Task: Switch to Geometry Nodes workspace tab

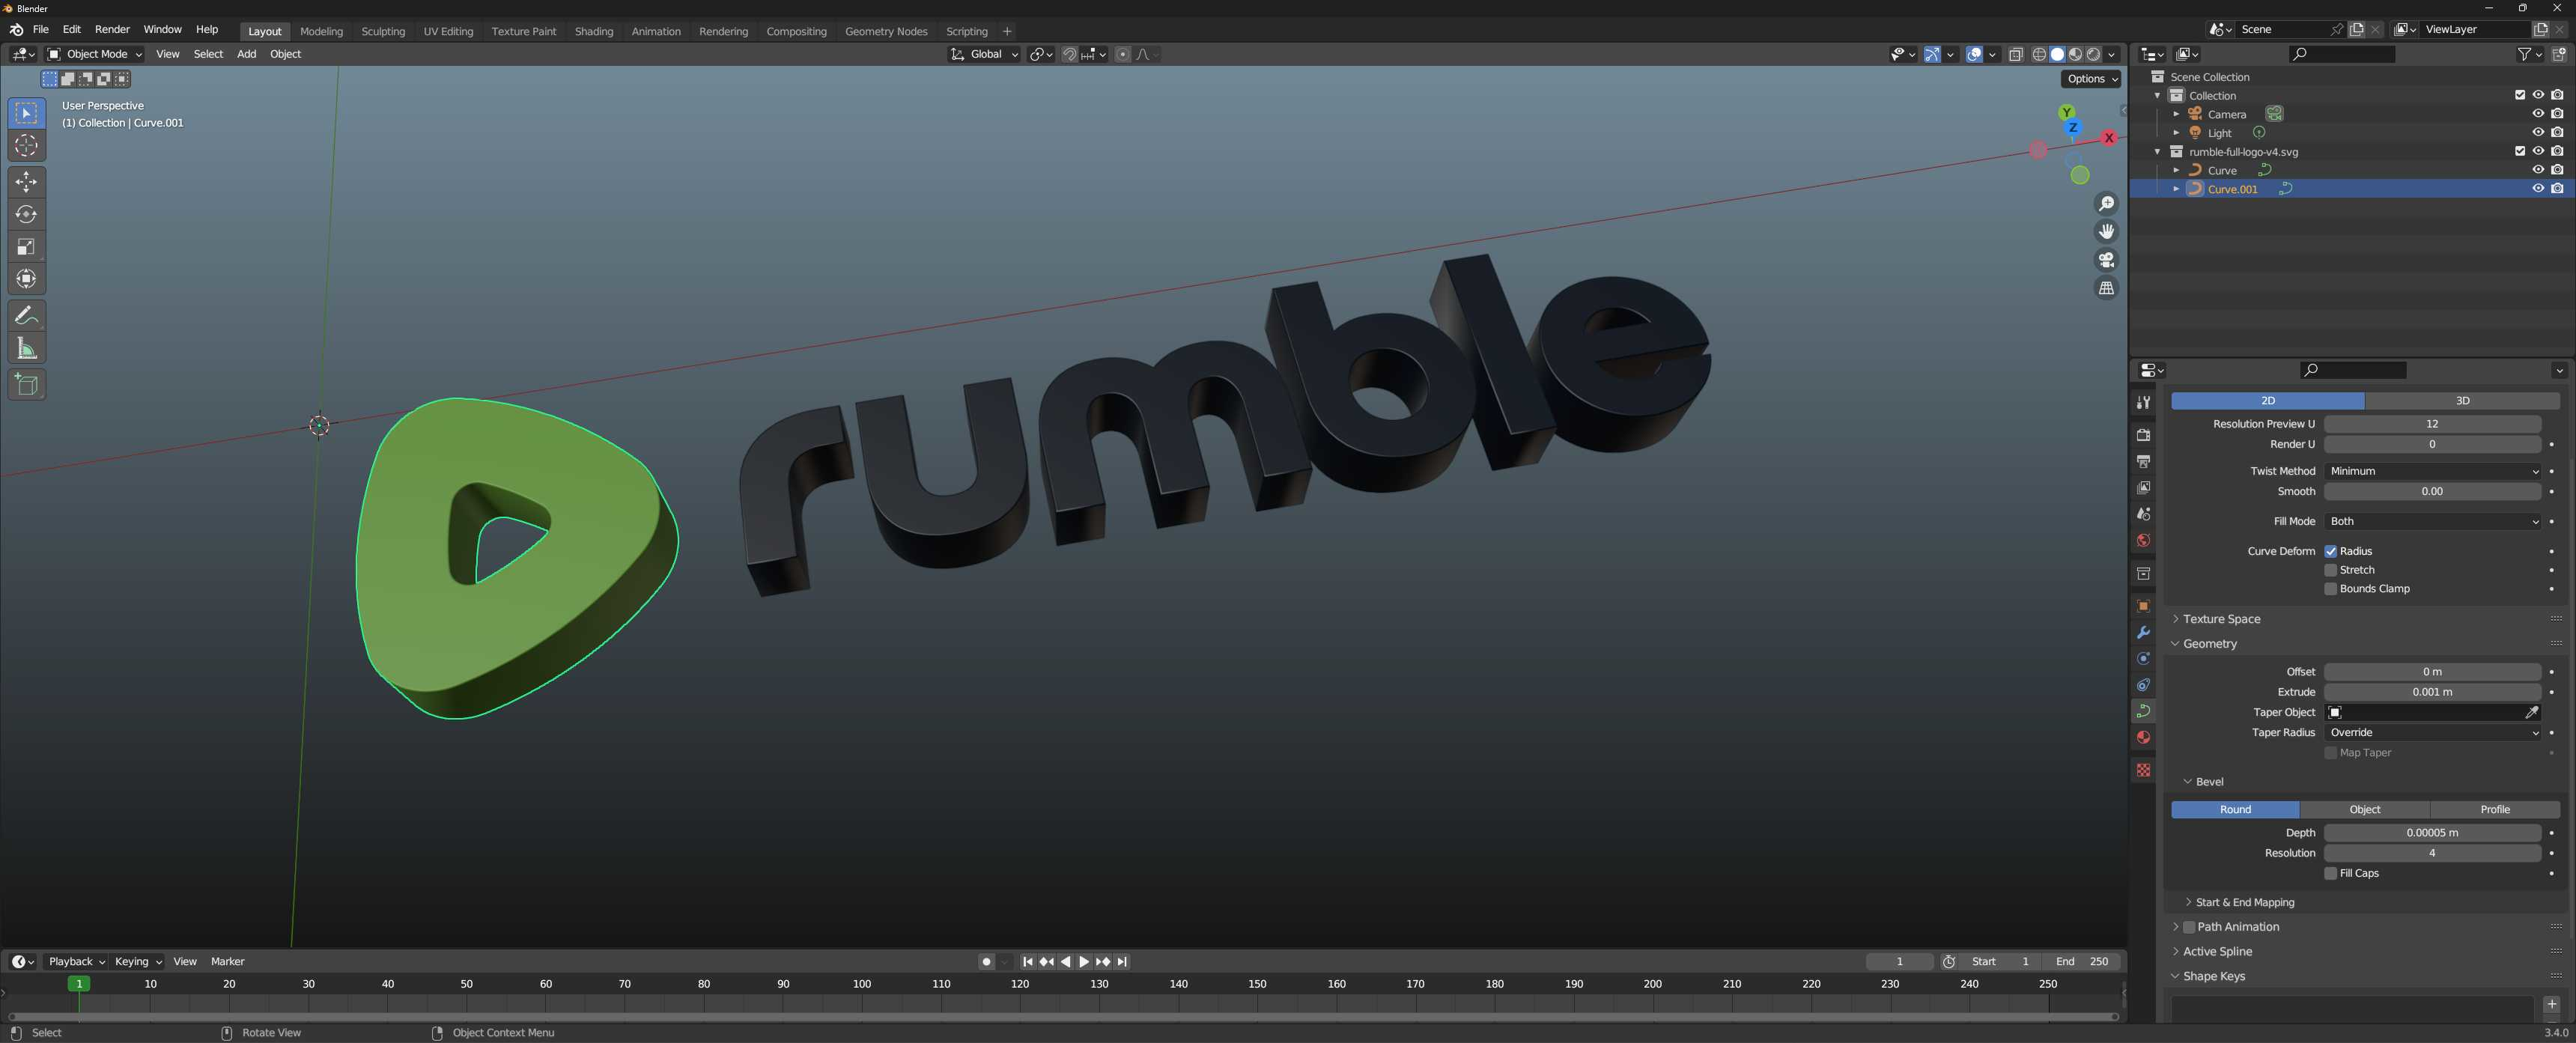Action: pyautogui.click(x=886, y=31)
